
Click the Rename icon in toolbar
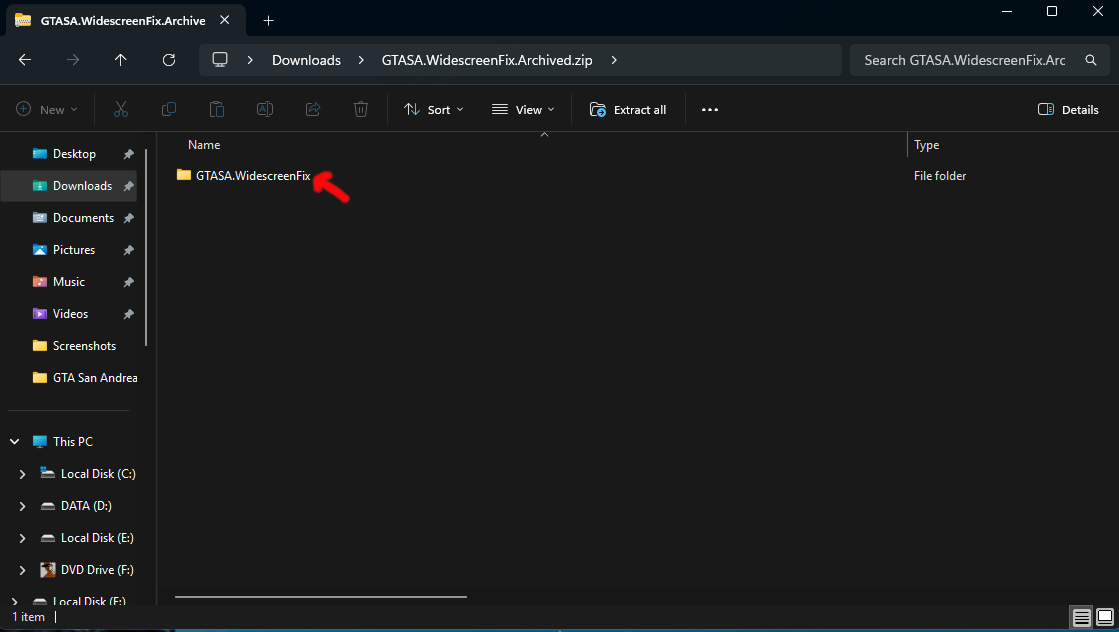pos(265,109)
